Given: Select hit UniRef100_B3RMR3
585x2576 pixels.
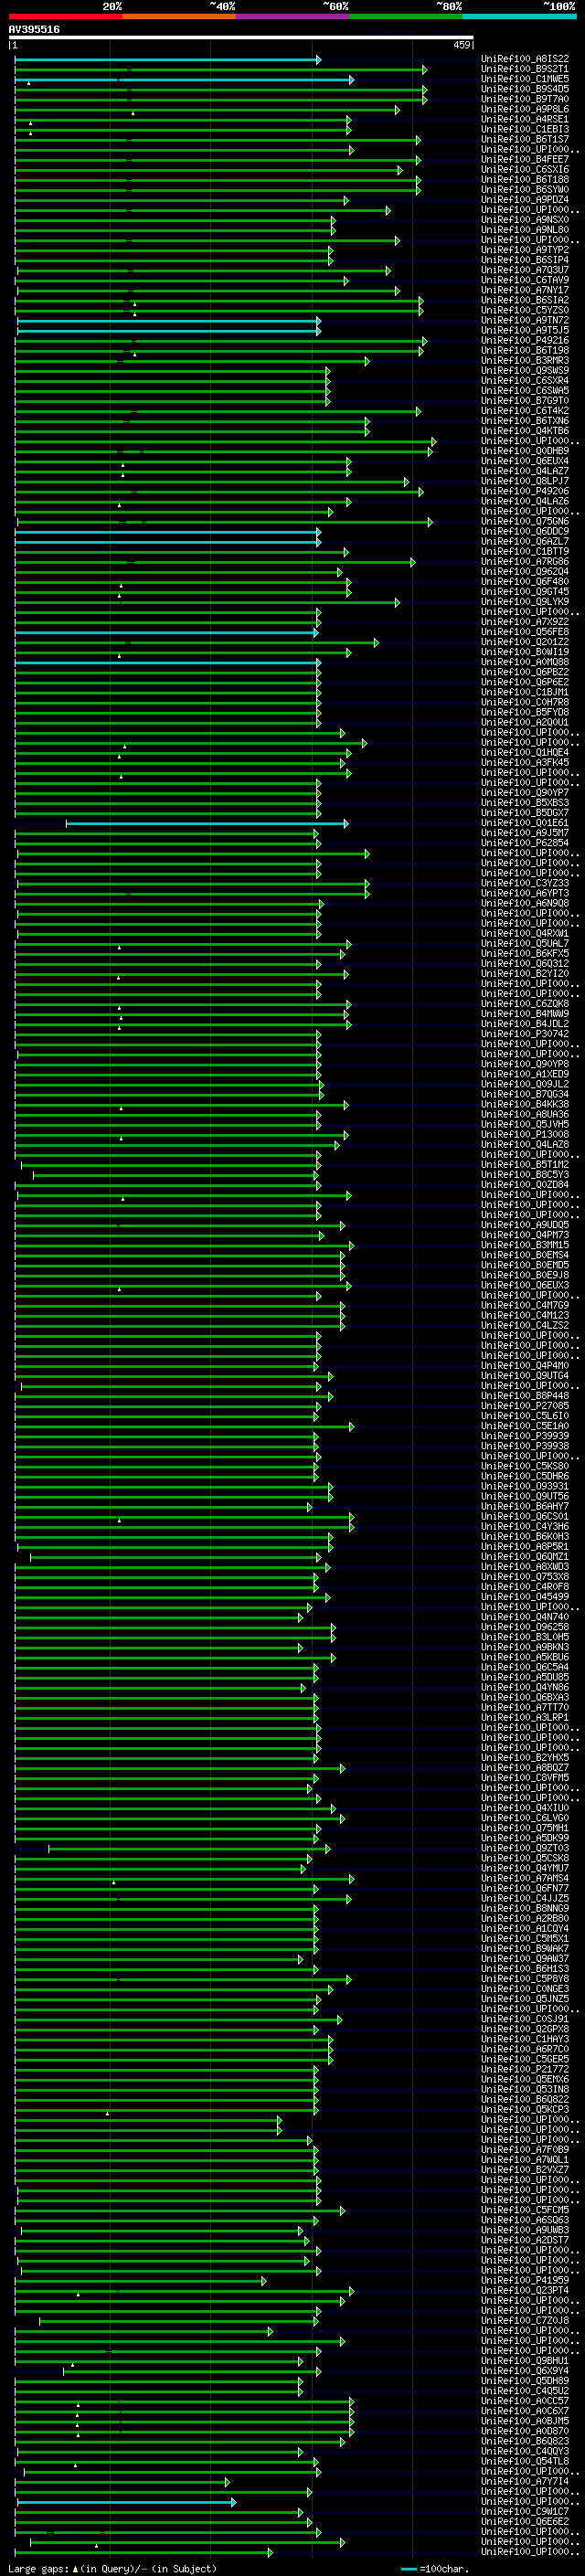Looking at the screenshot, I should (525, 361).
